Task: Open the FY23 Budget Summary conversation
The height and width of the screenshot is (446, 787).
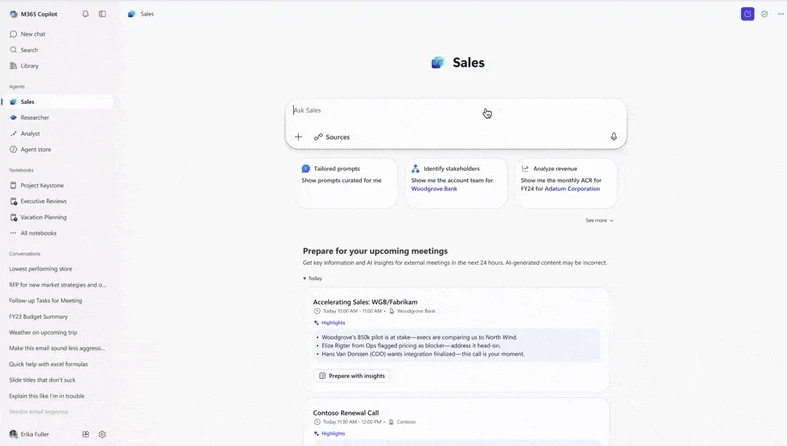Action: point(38,317)
